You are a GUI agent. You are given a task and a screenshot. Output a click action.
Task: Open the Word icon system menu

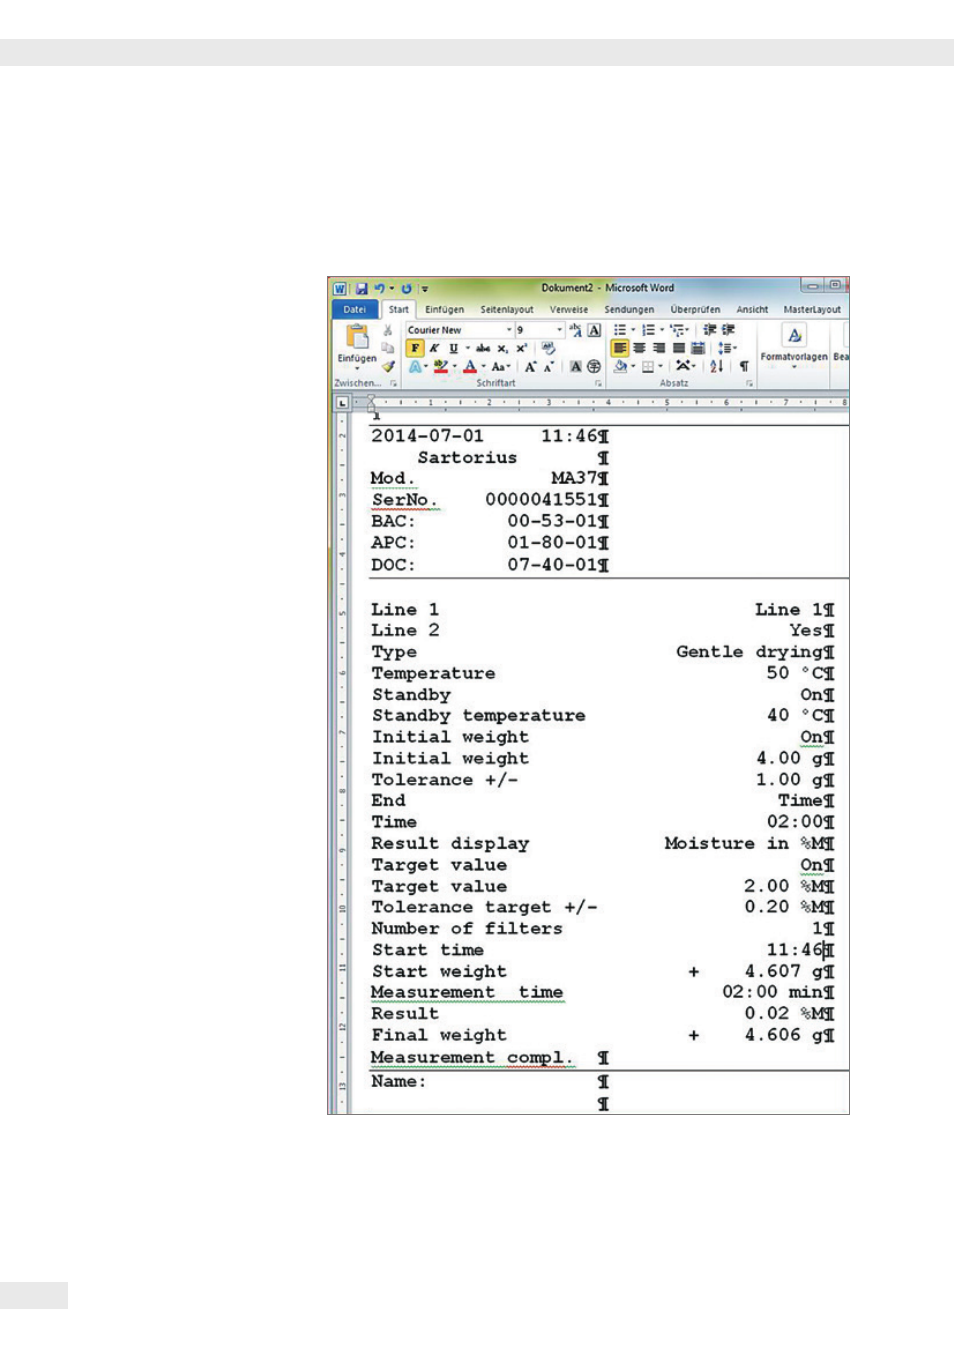click(x=340, y=288)
